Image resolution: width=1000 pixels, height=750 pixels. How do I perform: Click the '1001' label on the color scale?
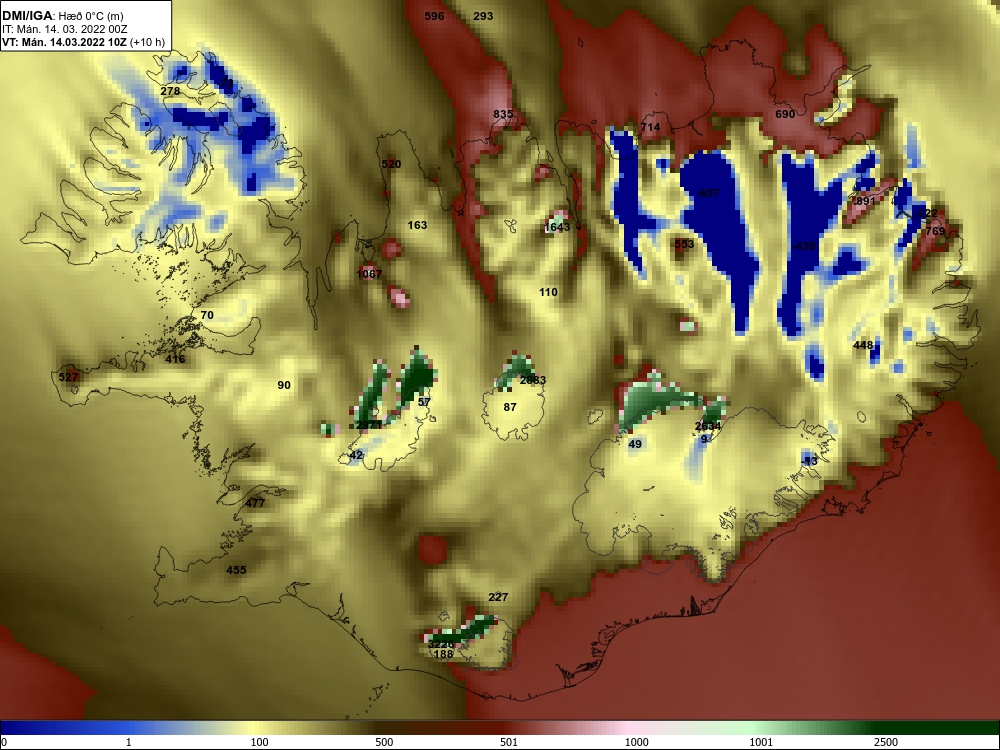click(x=761, y=742)
